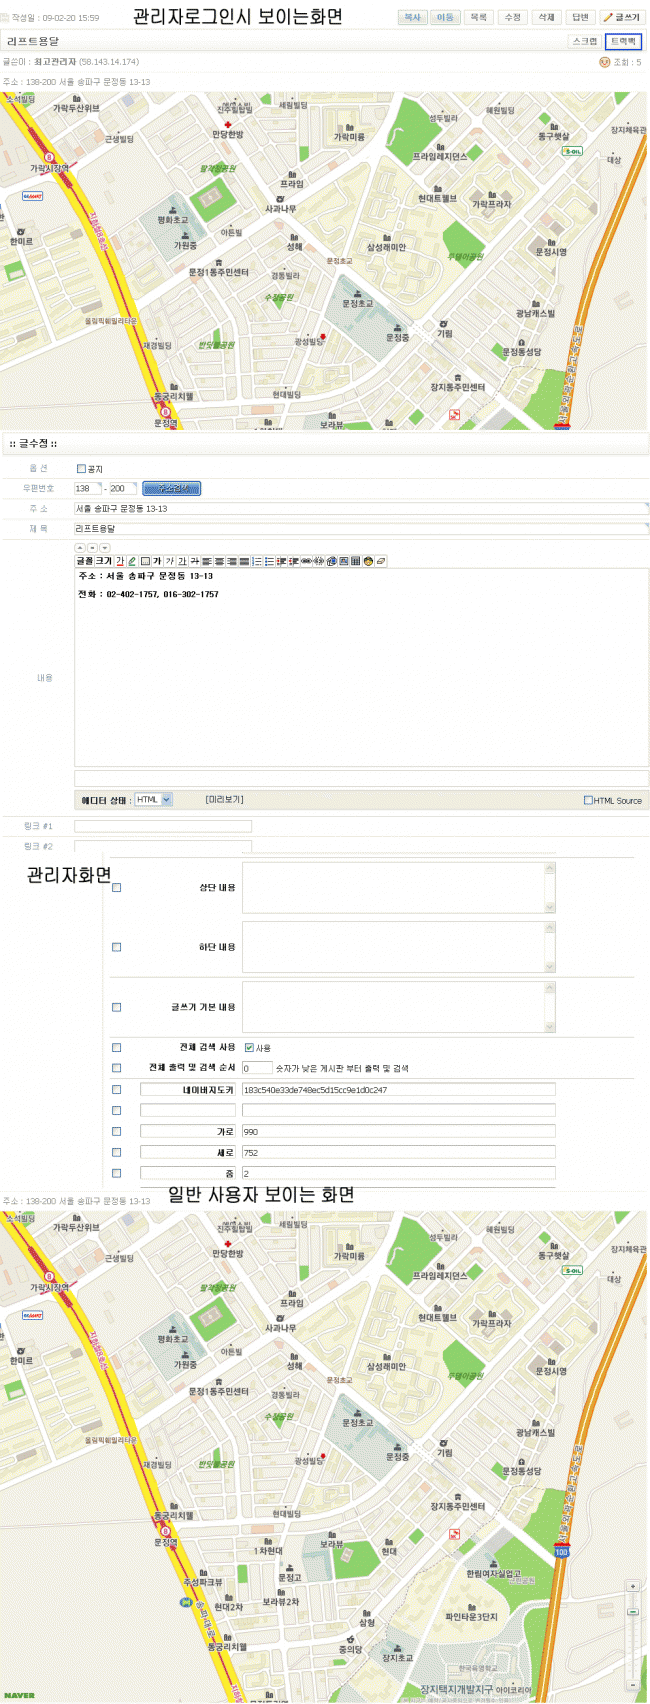Click scroll-down arrow of 글쓰기 기본 내용 textarea

coord(550,1027)
